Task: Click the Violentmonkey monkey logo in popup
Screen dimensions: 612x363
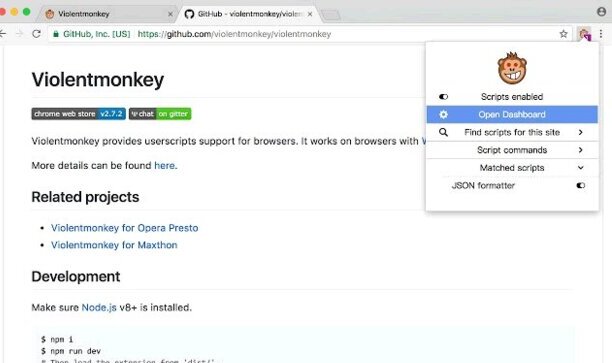Action: [512, 68]
